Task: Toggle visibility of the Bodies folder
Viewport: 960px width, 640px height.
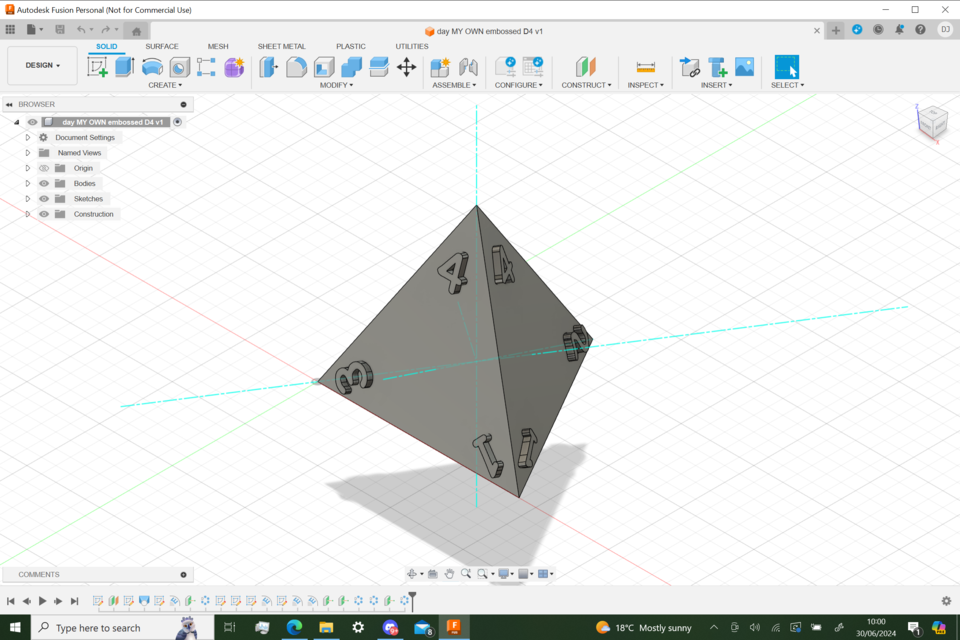Action: 43,183
